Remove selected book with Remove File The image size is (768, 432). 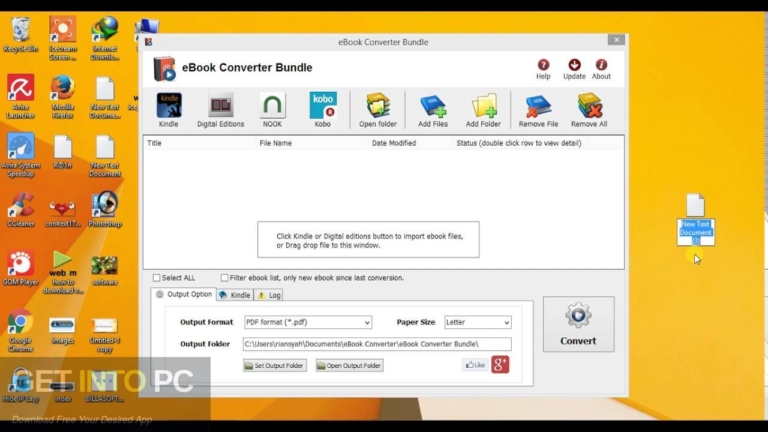[x=538, y=110]
